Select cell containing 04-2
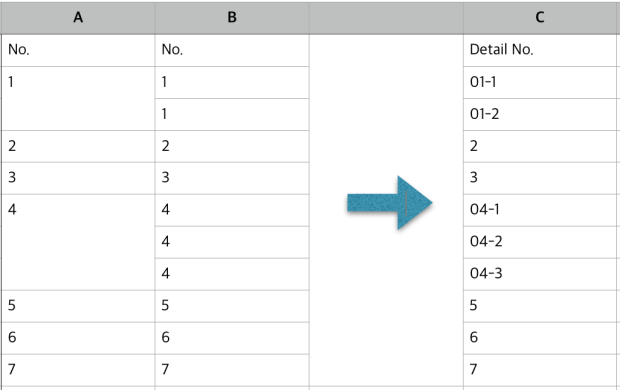The height and width of the screenshot is (390, 620). click(x=540, y=242)
